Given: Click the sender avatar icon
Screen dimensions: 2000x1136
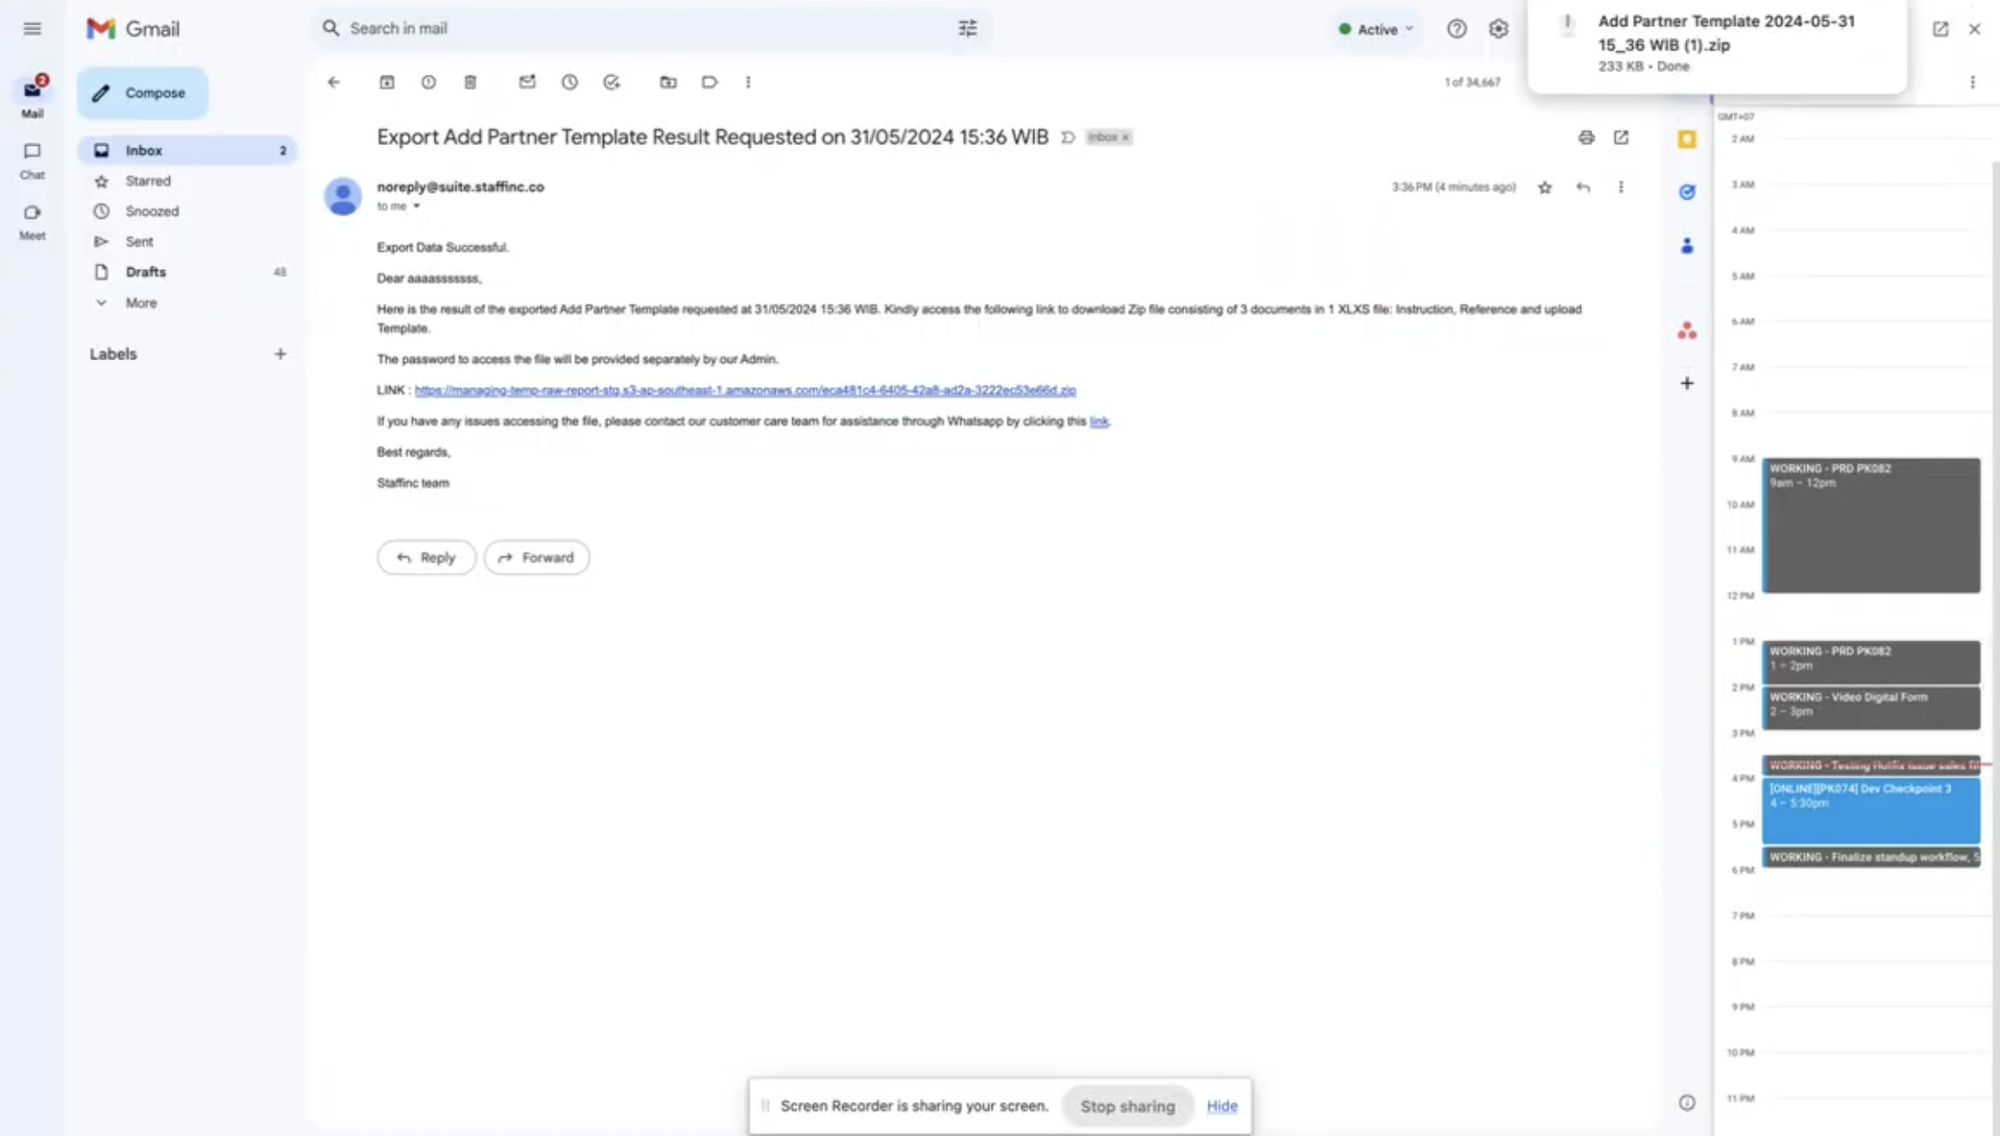Looking at the screenshot, I should 343,196.
